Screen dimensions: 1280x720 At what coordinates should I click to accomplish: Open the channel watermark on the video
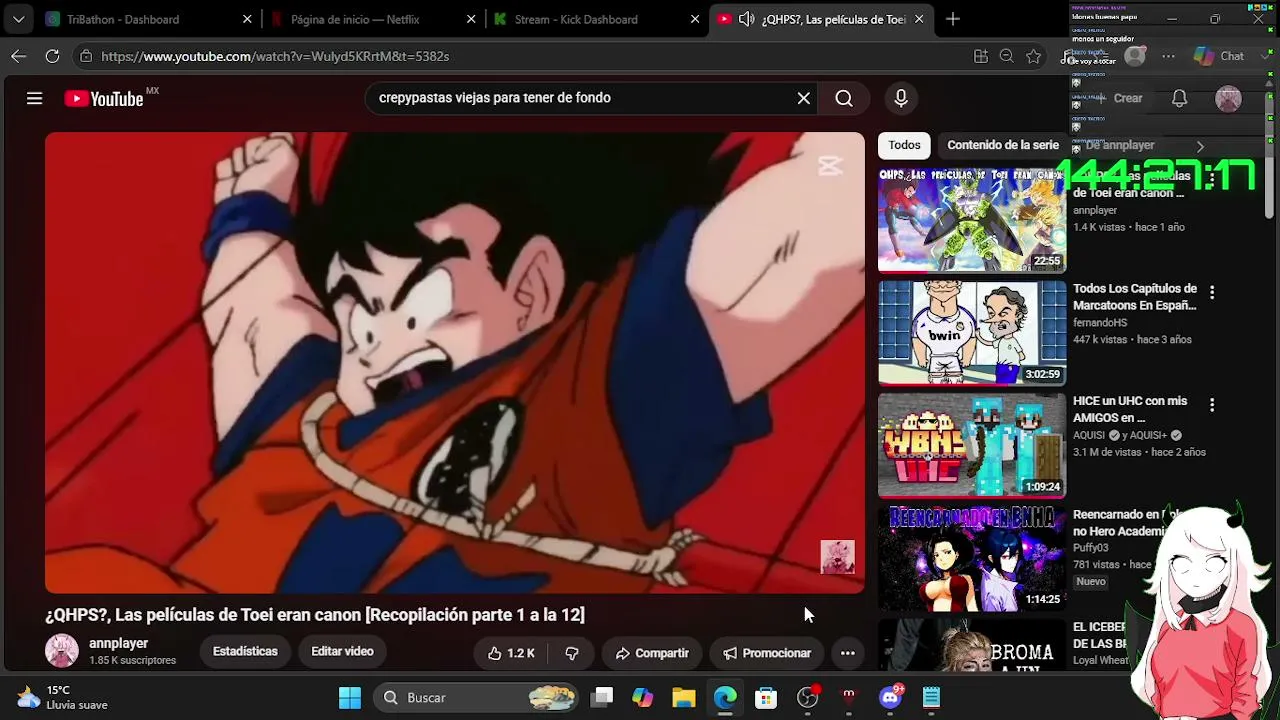838,557
